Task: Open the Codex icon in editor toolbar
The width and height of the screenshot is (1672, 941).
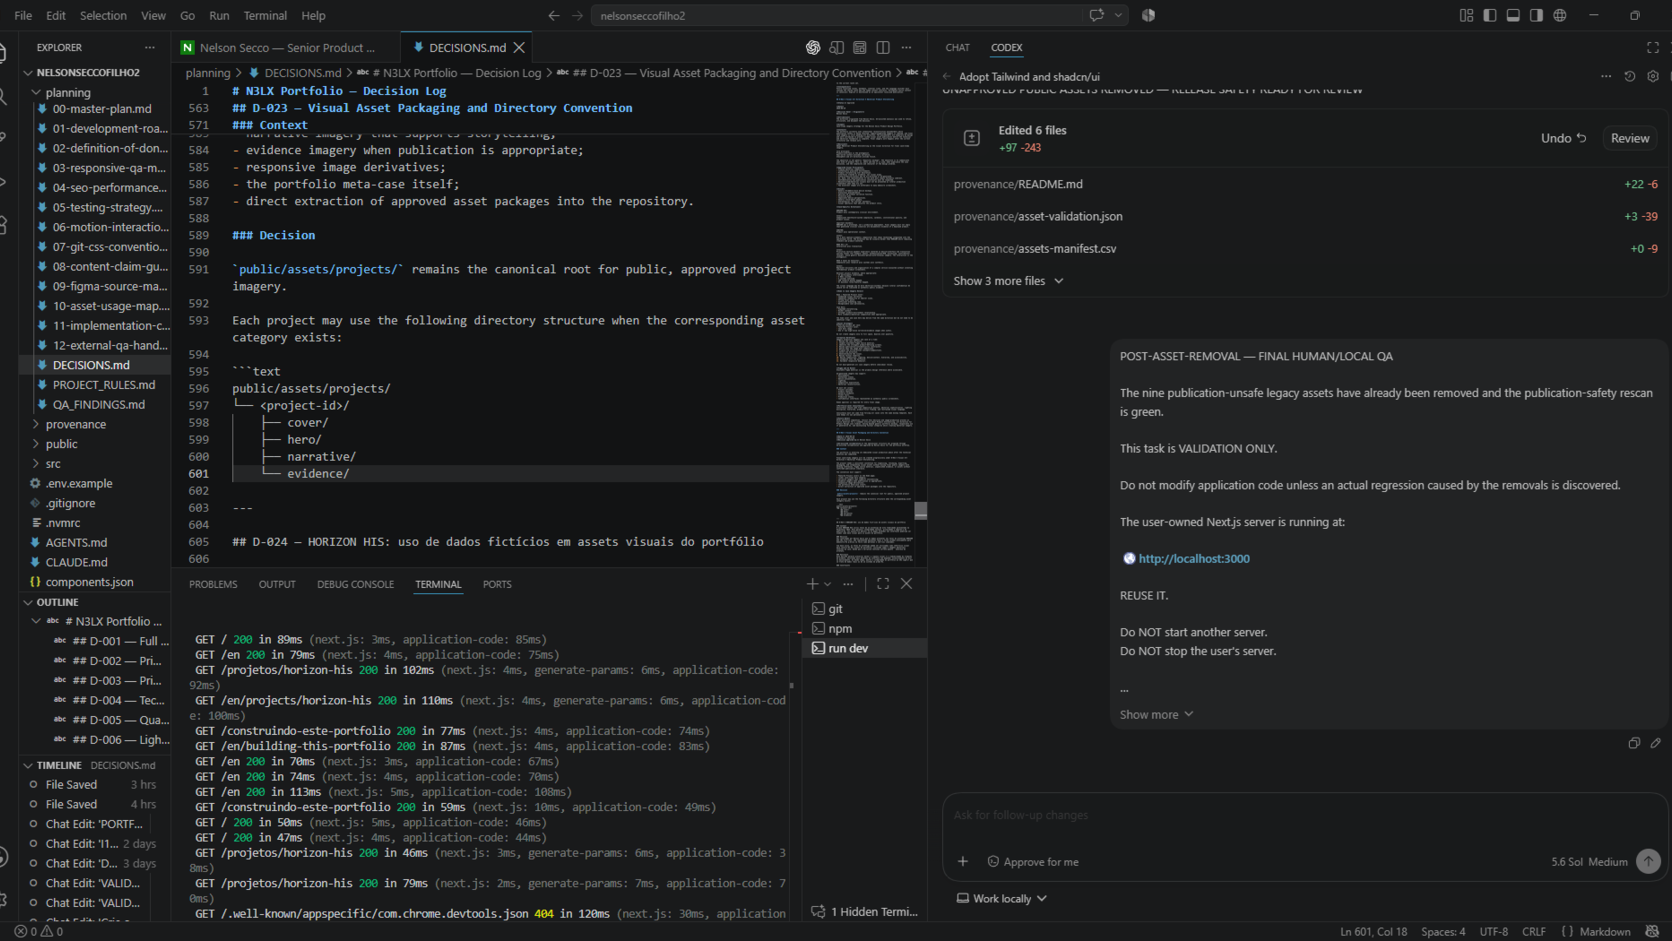Action: 813,48
